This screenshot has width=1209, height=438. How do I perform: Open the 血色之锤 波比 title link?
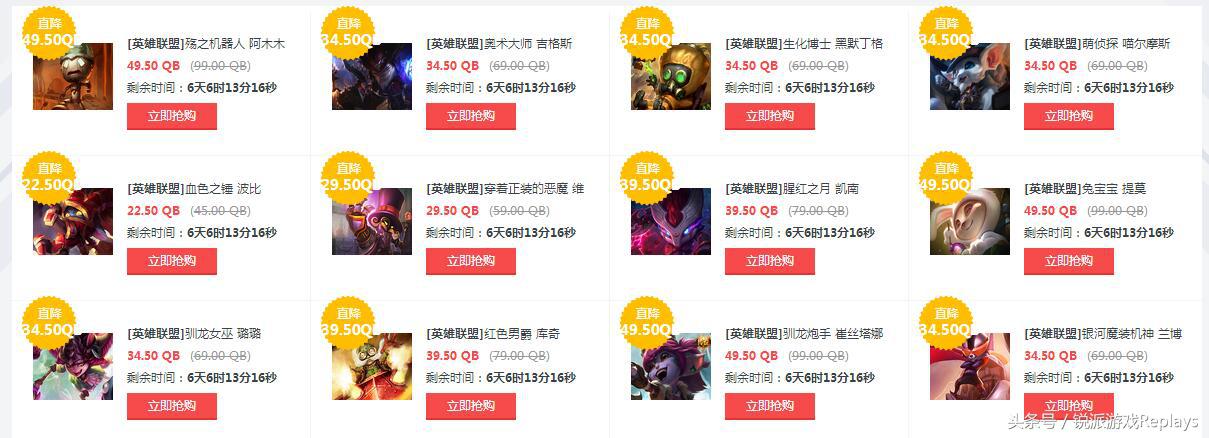(x=195, y=189)
